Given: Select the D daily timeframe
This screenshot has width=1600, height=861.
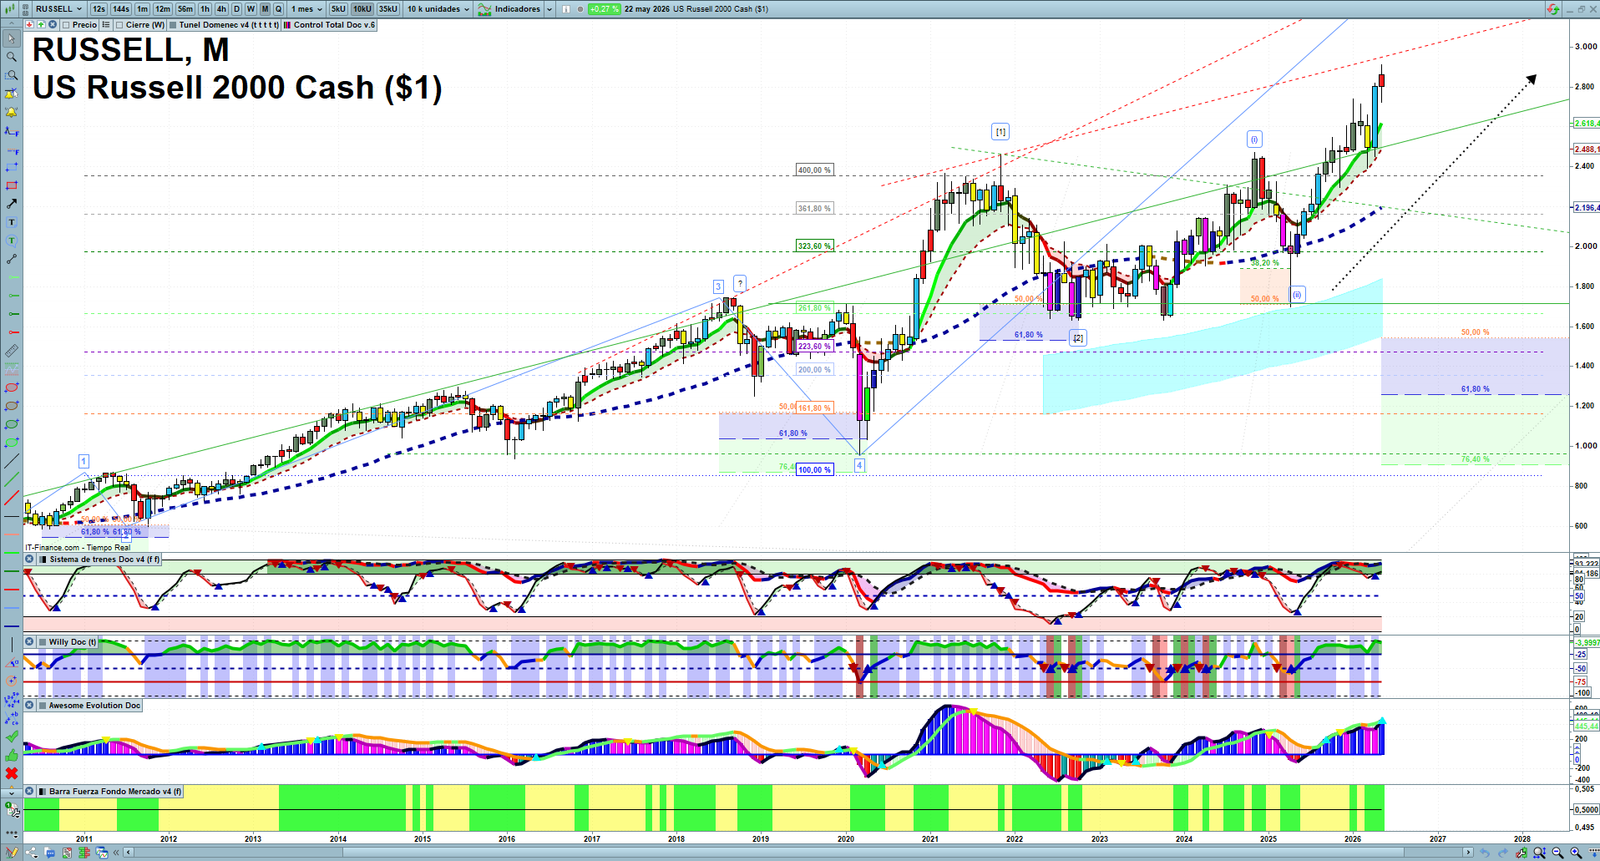Looking at the screenshot, I should click(x=236, y=9).
